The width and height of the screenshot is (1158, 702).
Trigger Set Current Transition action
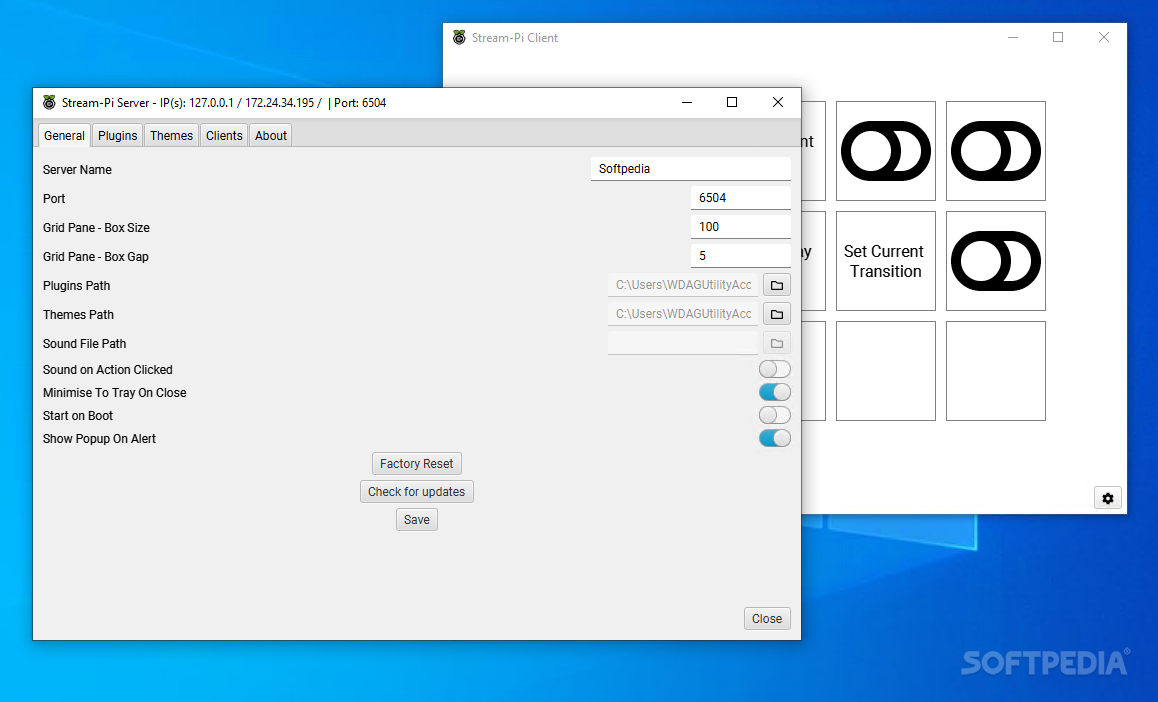[885, 261]
